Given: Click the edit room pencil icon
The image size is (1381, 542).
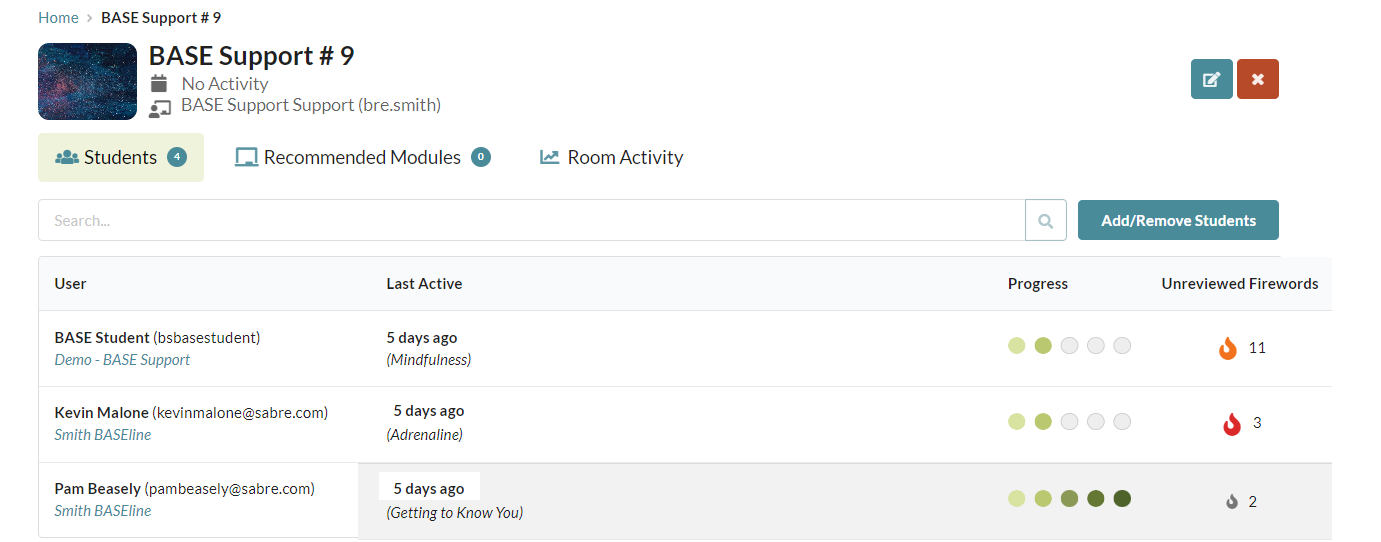Looking at the screenshot, I should coord(1211,79).
